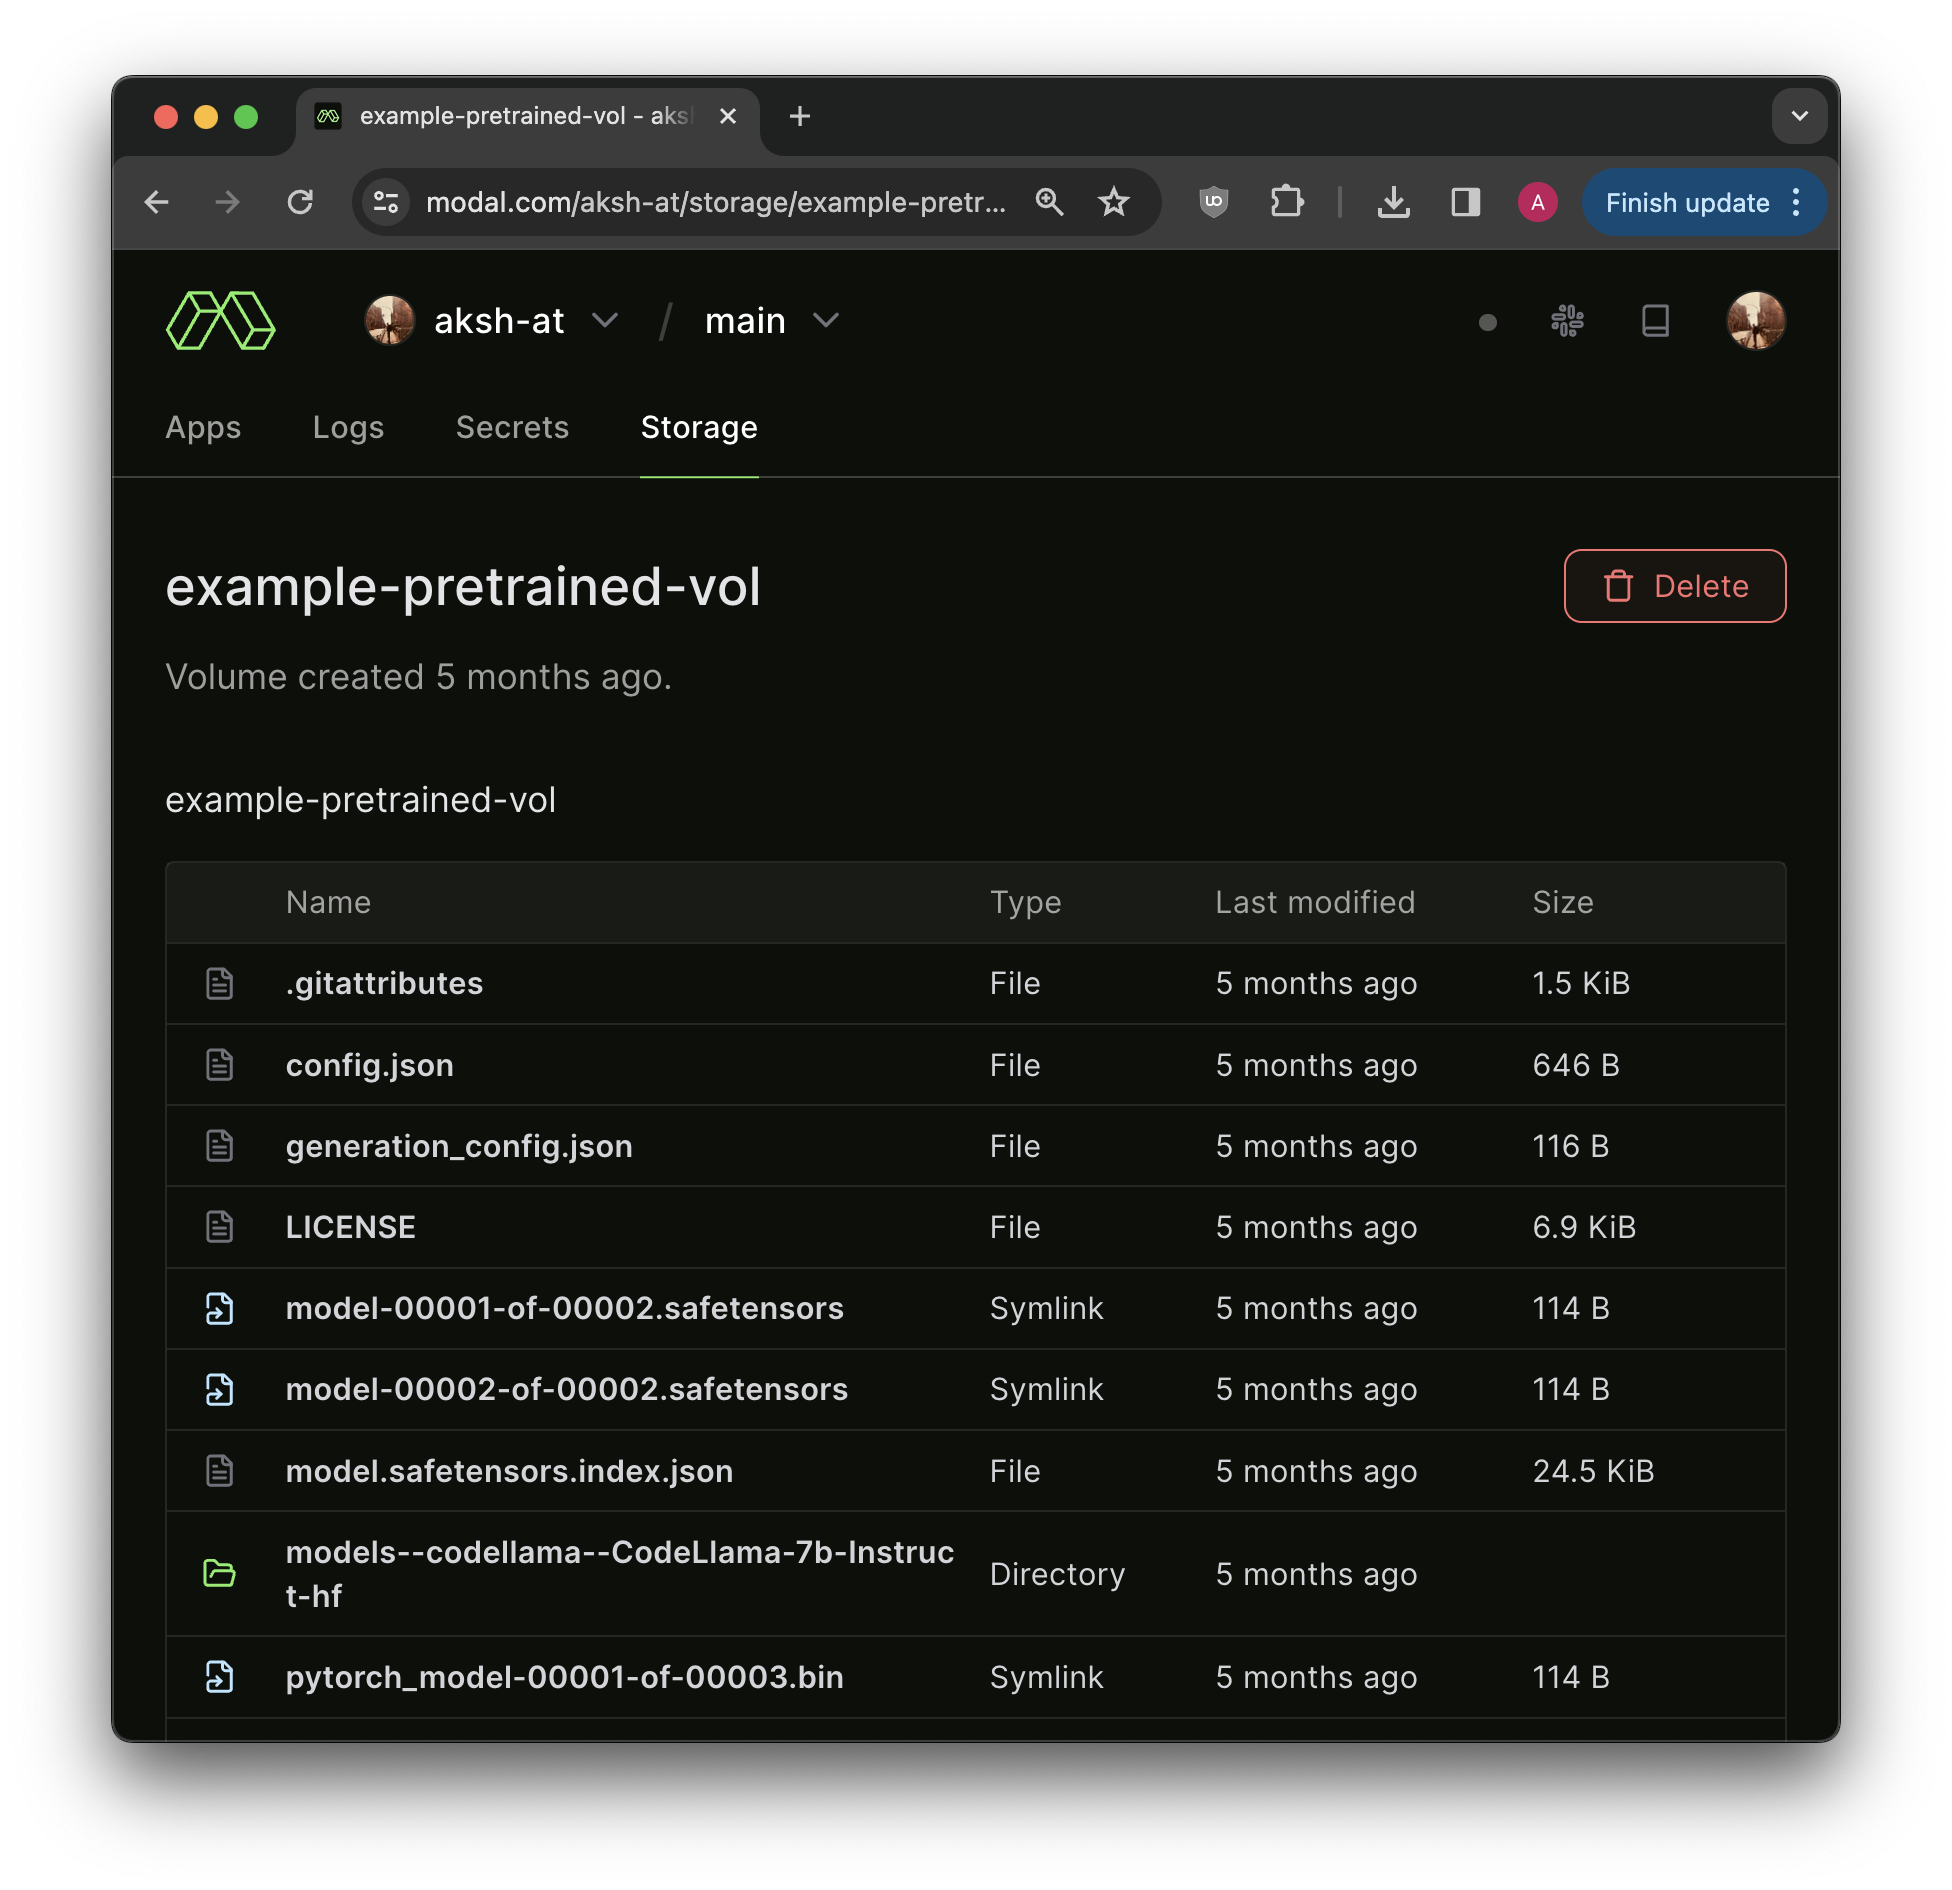Click the delete trash can icon

[1619, 584]
